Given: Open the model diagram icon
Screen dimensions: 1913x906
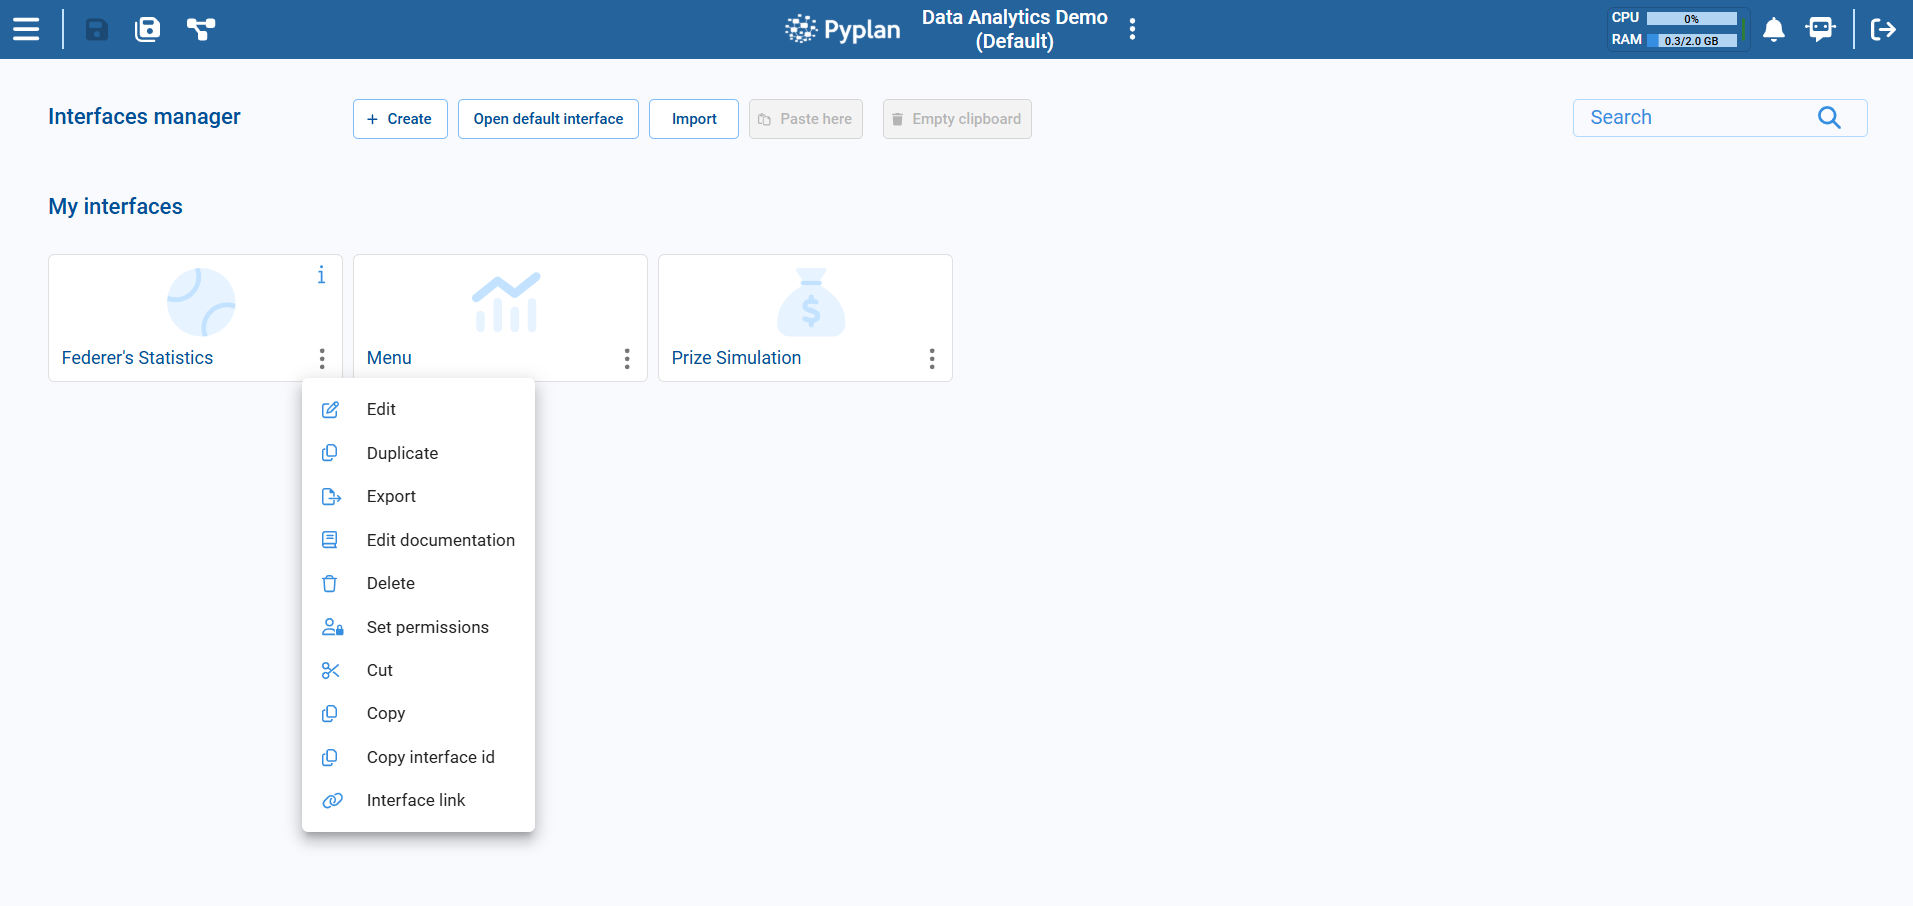Looking at the screenshot, I should 200,29.
